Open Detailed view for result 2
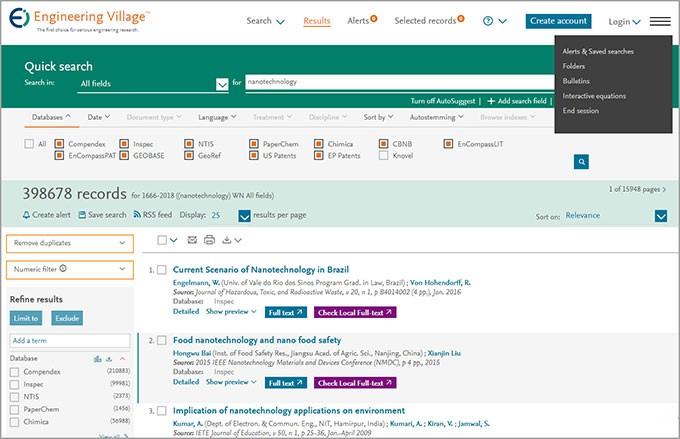The width and height of the screenshot is (680, 439). [x=186, y=382]
